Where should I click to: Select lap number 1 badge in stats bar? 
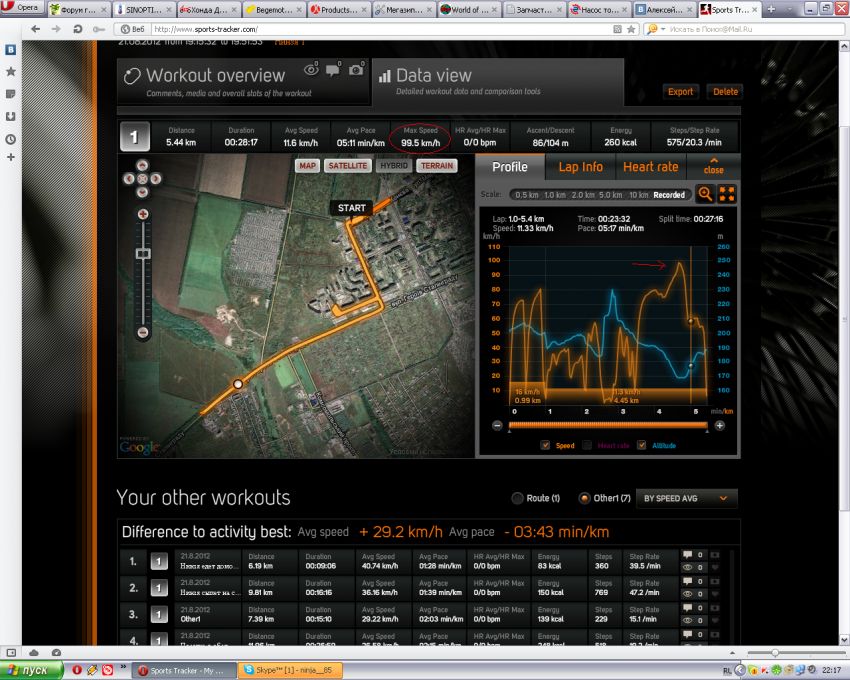pos(134,136)
